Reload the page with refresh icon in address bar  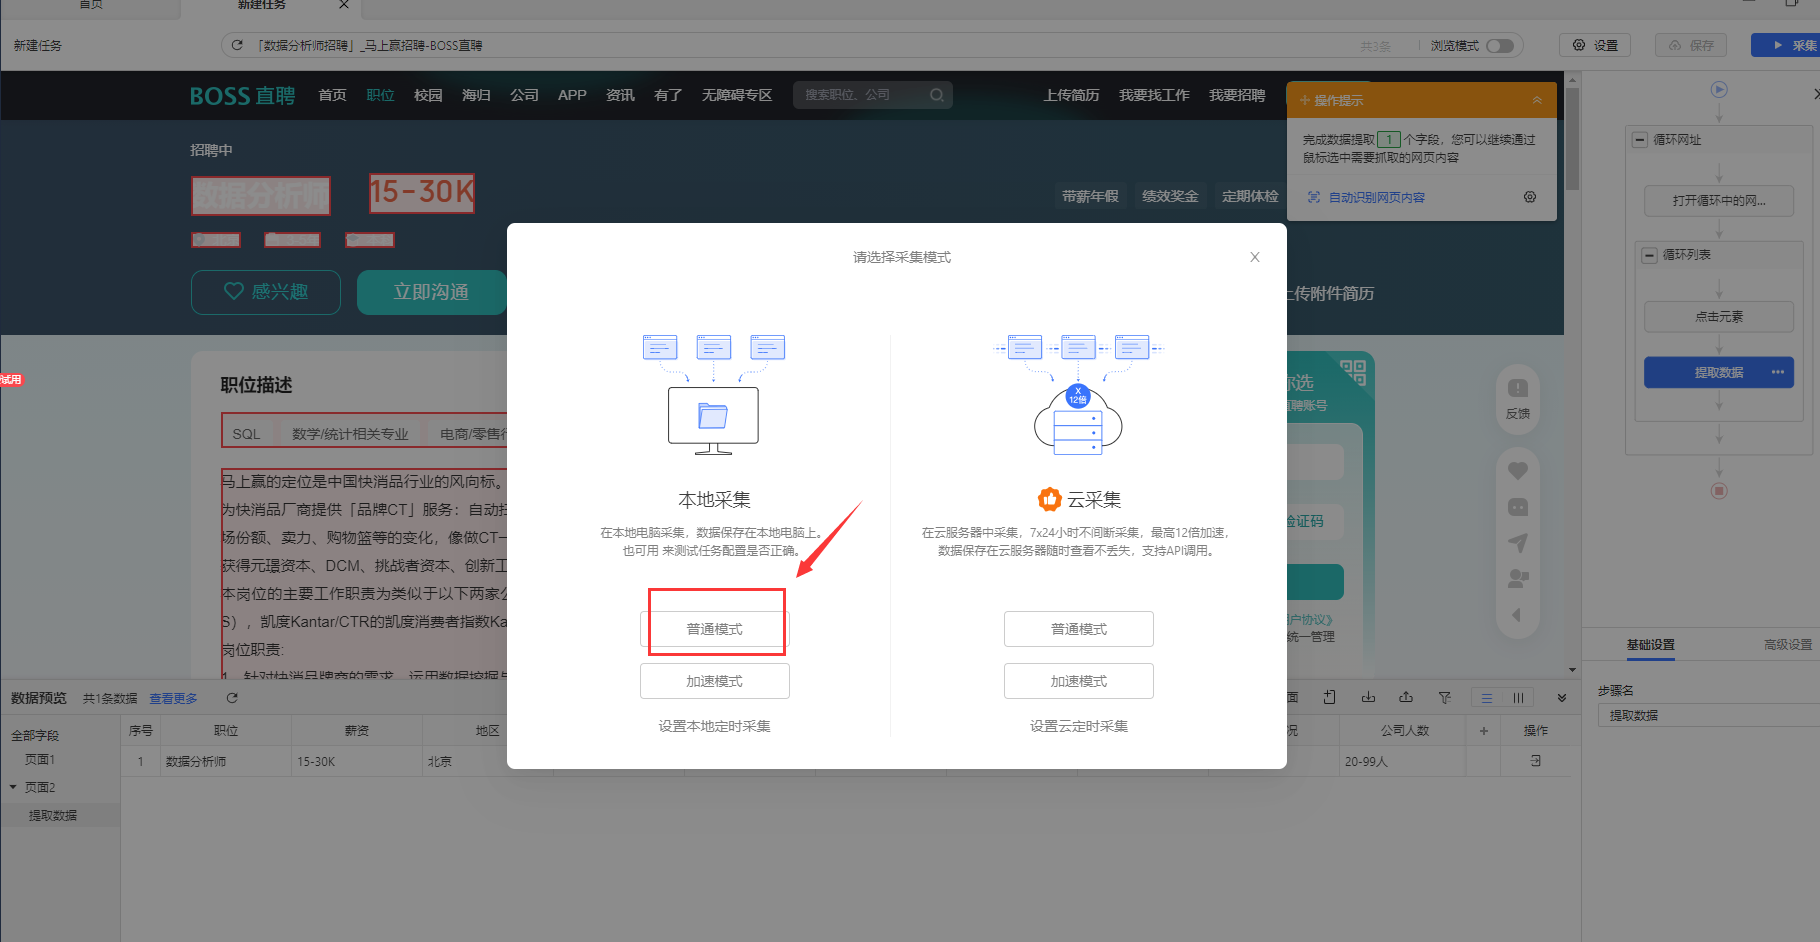237,45
